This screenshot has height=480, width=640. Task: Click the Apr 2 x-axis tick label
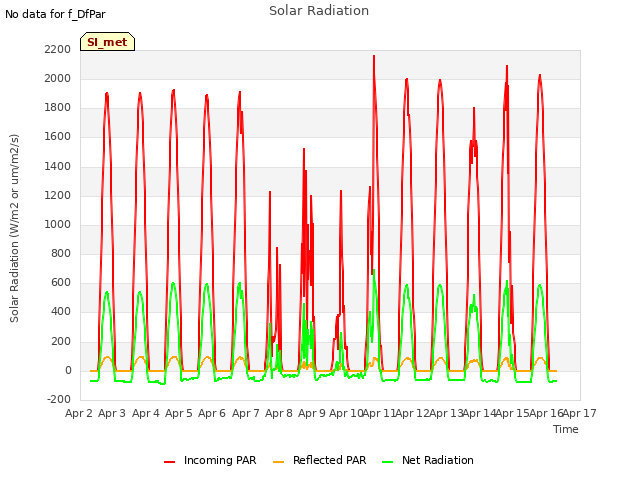click(79, 413)
